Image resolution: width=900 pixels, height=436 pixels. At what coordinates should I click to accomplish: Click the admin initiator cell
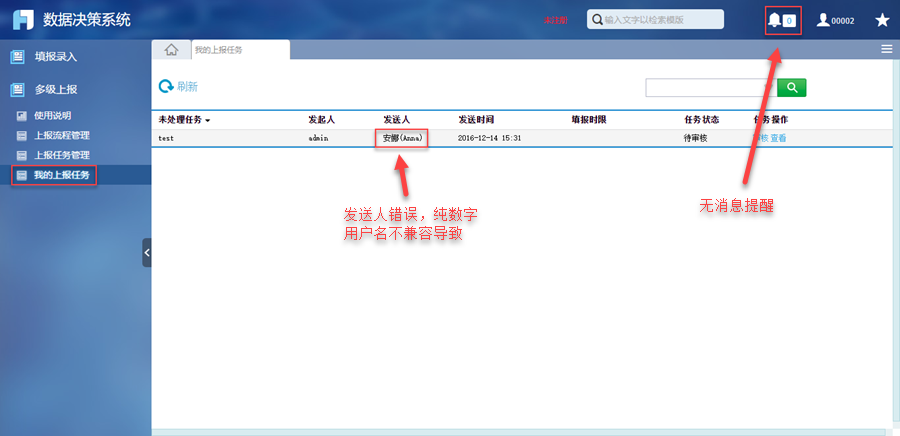318,138
